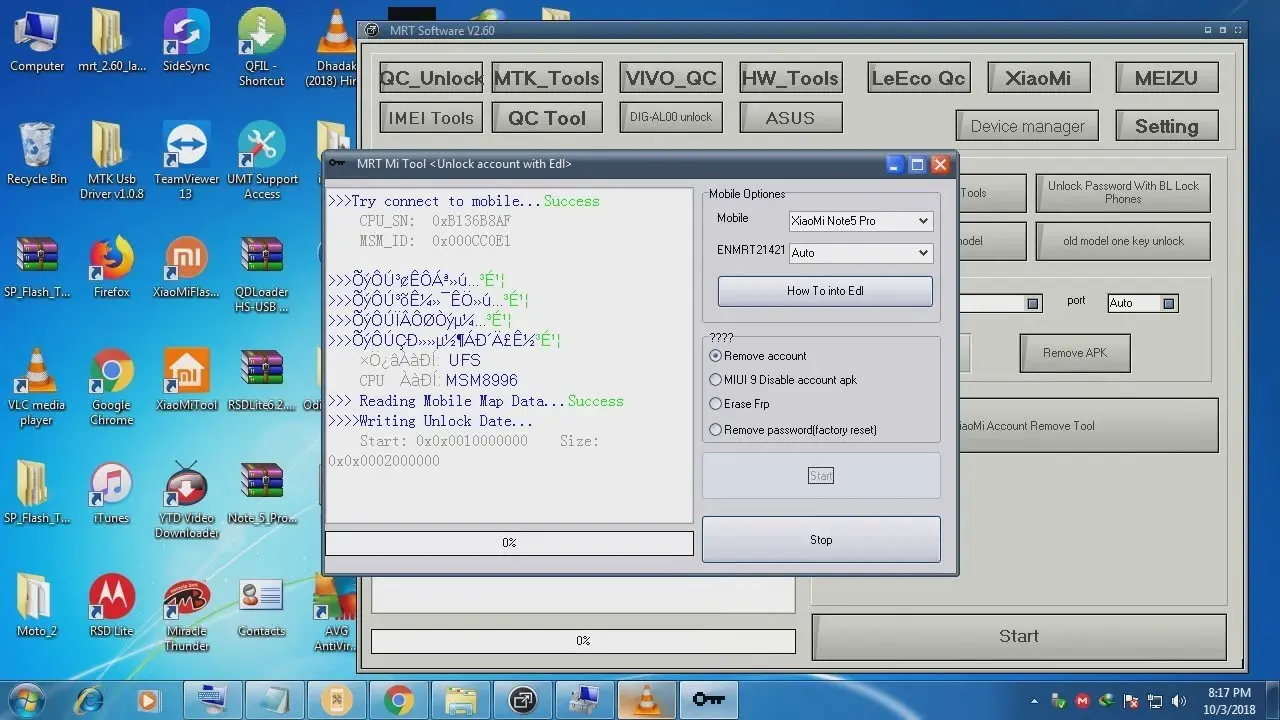
Task: Switch to the QC_Unlock section
Action: (432, 78)
